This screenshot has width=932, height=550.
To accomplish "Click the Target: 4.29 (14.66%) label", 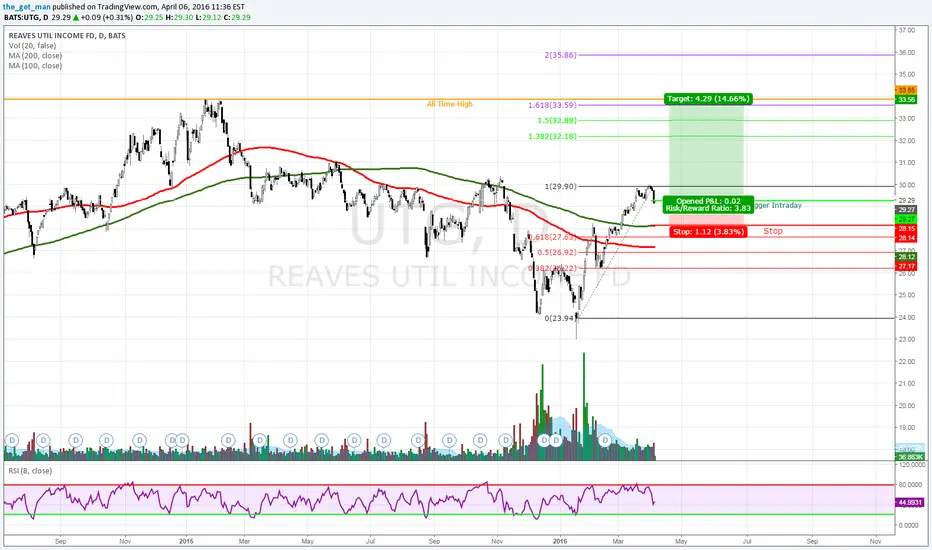I will pyautogui.click(x=708, y=99).
